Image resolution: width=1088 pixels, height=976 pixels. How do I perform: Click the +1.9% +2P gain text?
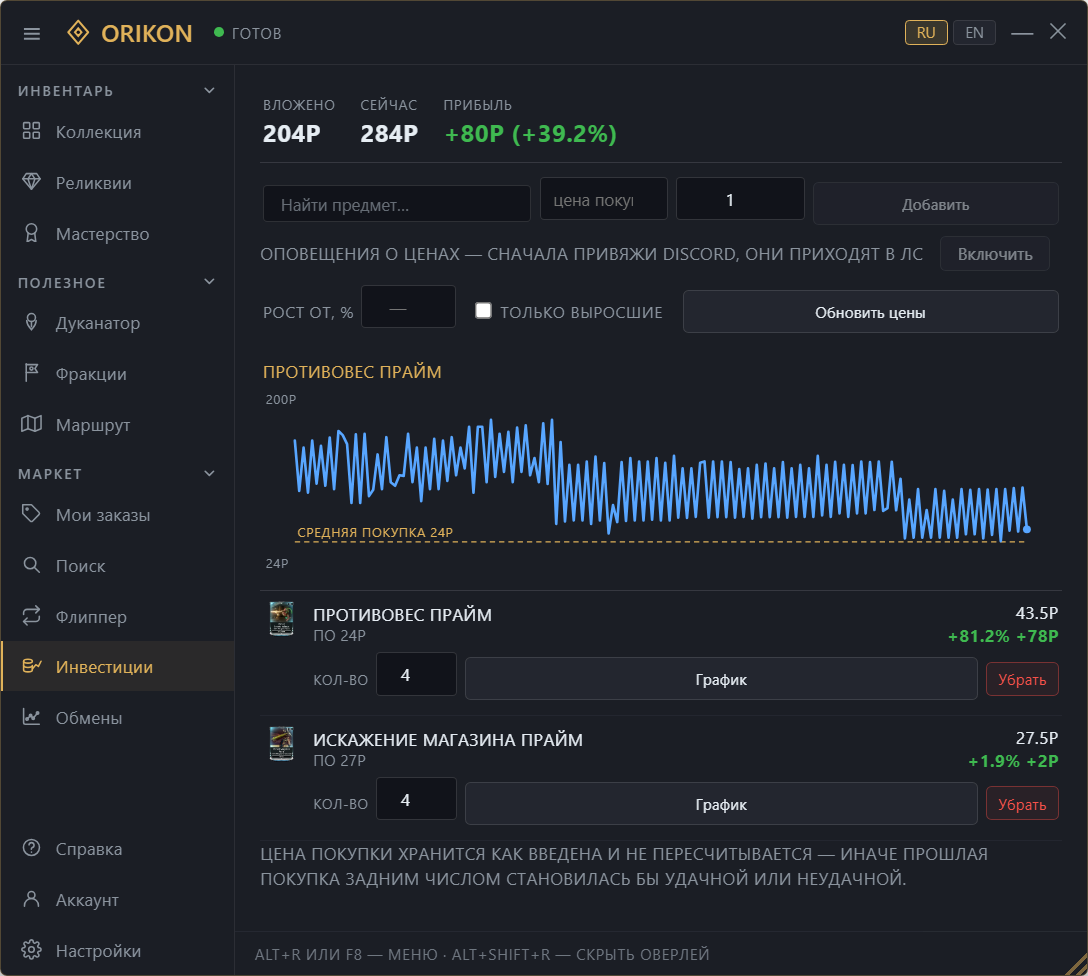click(1013, 761)
